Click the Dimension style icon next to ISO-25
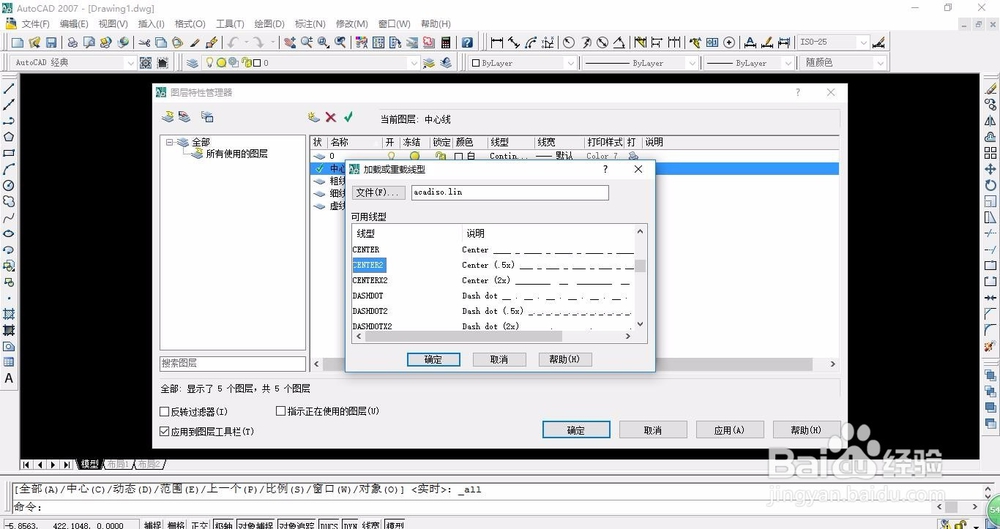Screen dimensions: 1000x529 (x=879, y=43)
